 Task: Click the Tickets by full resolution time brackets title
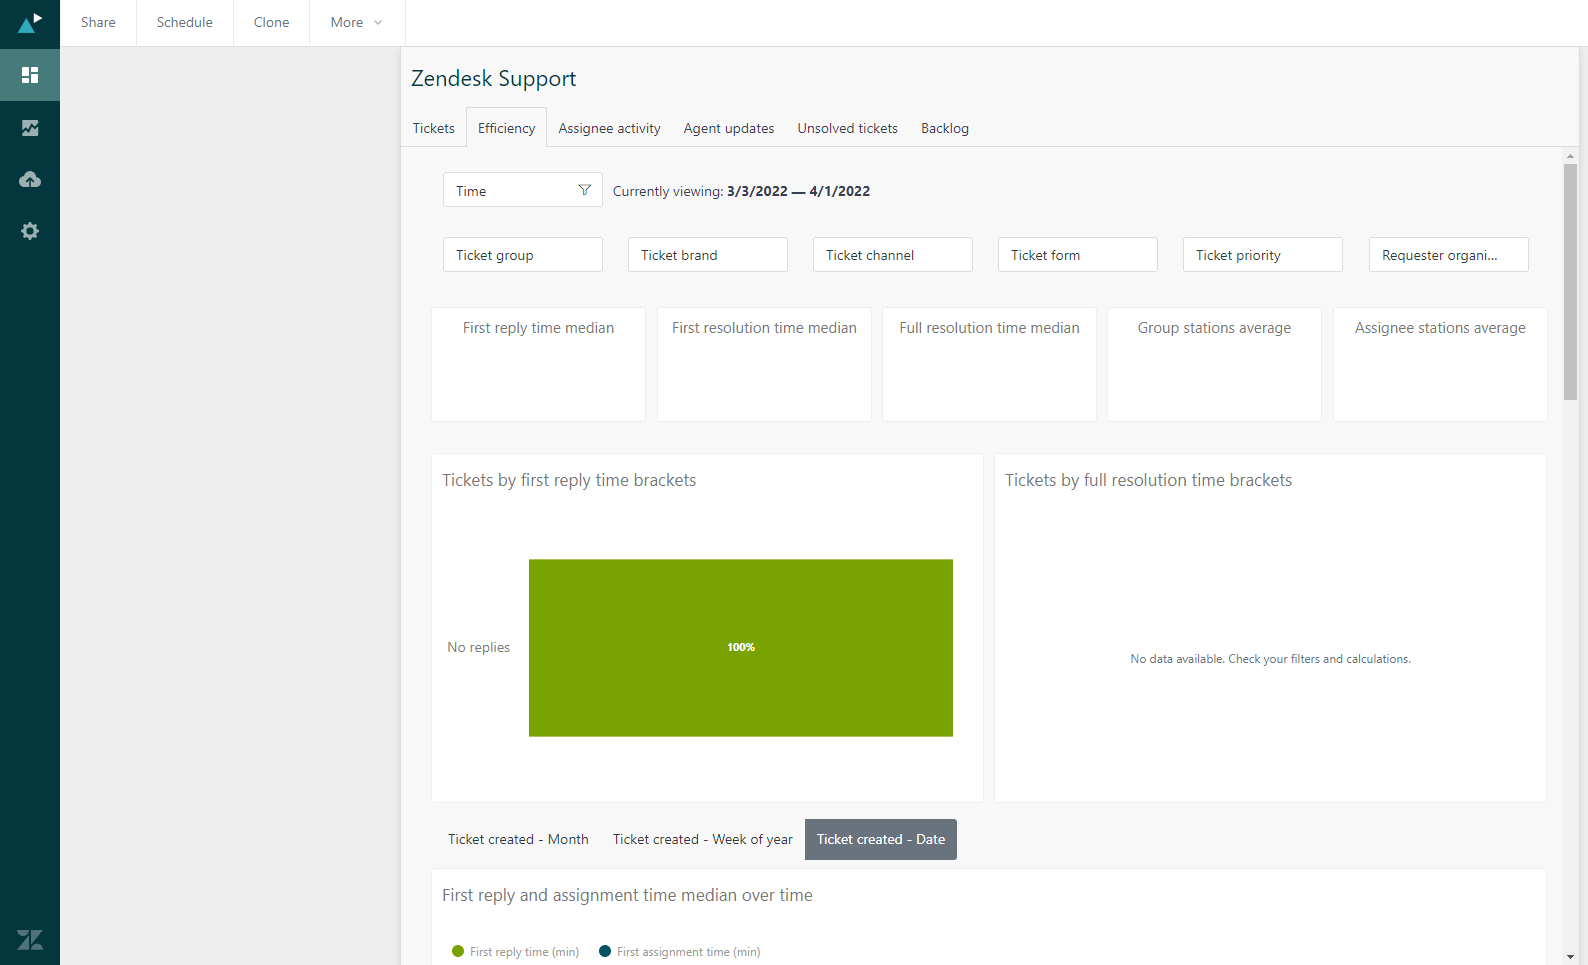pyautogui.click(x=1148, y=480)
